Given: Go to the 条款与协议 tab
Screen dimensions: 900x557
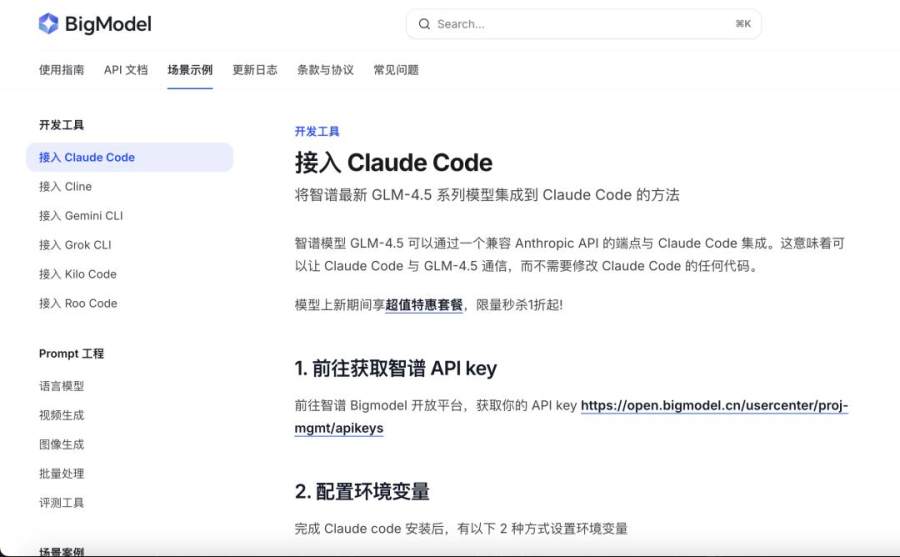Looking at the screenshot, I should click(325, 70).
